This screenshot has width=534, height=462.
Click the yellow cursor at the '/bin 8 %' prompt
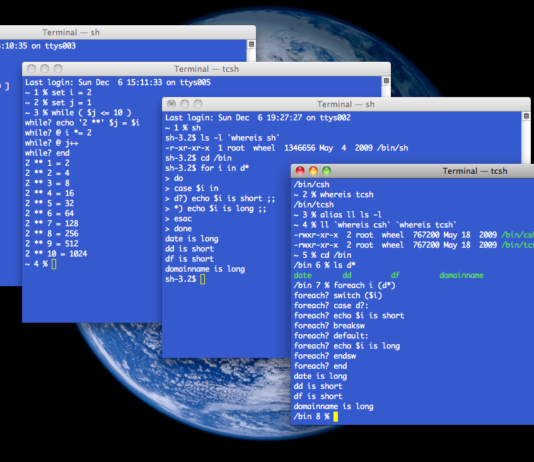(x=336, y=416)
